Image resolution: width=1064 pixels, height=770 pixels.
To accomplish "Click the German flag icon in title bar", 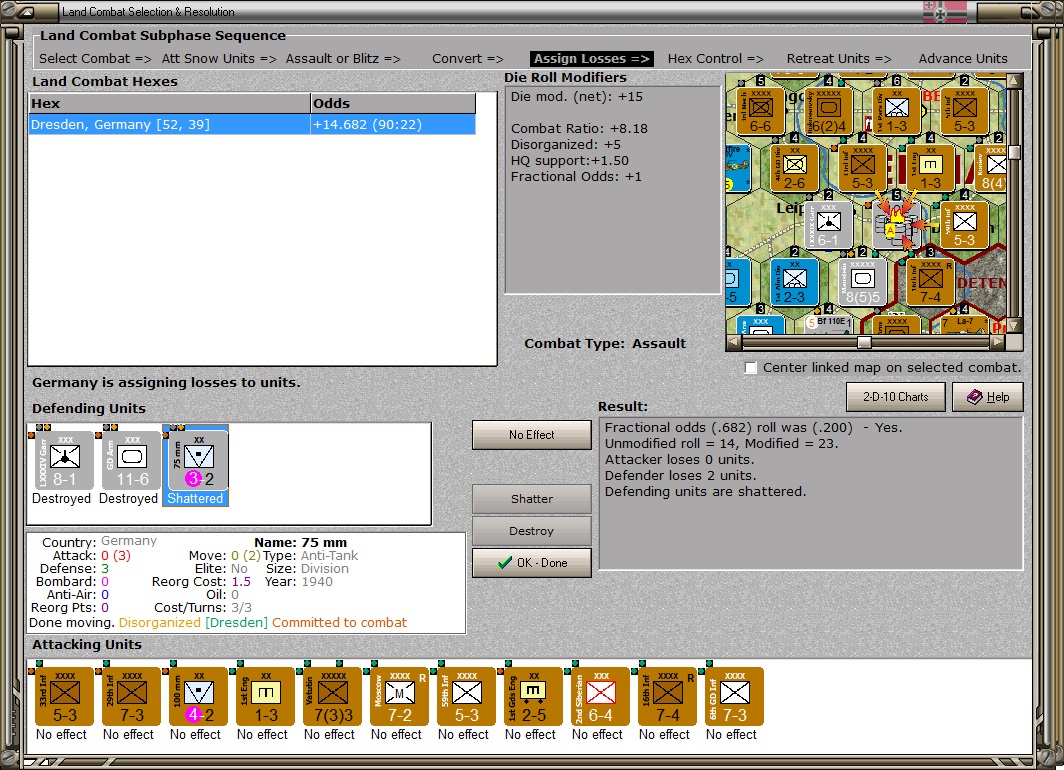I will pos(945,12).
